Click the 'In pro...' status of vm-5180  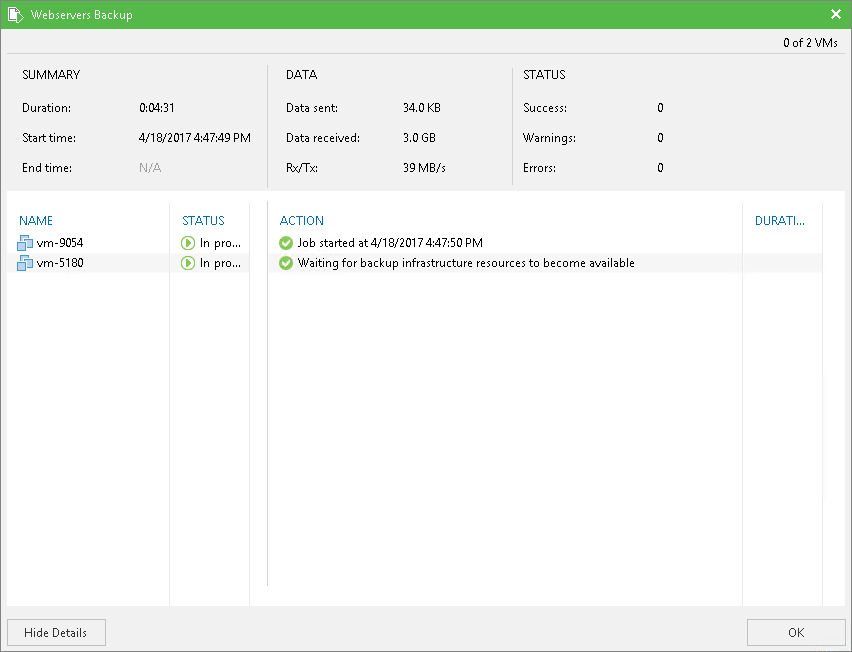tap(220, 263)
